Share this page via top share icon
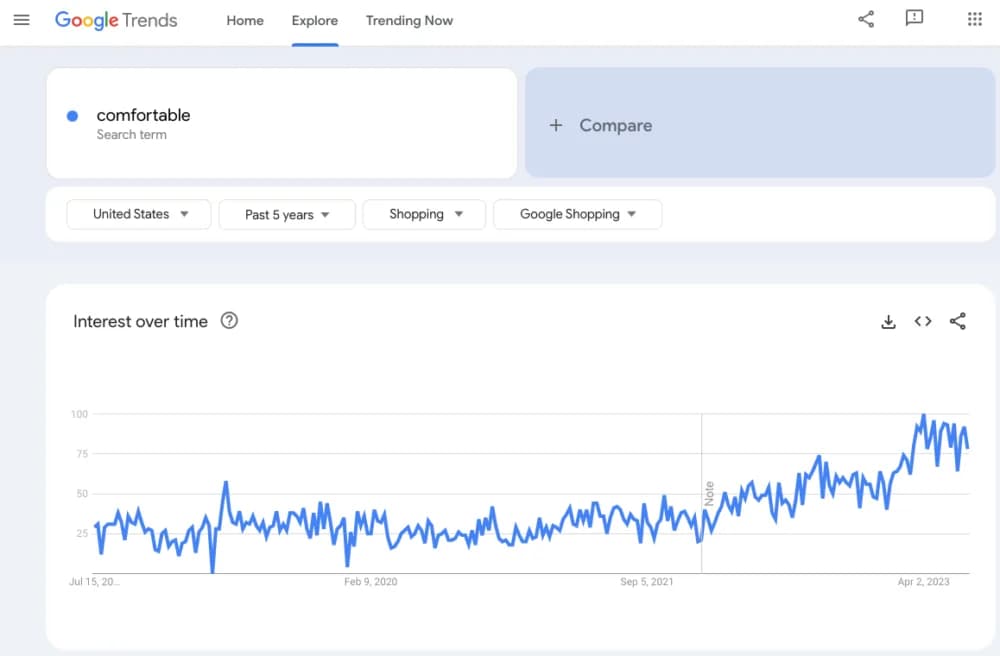 [x=866, y=19]
